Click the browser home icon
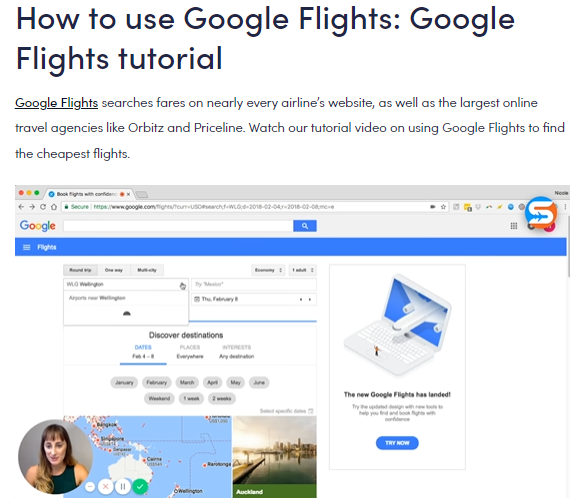The width and height of the screenshot is (570, 501). pyautogui.click(x=54, y=207)
